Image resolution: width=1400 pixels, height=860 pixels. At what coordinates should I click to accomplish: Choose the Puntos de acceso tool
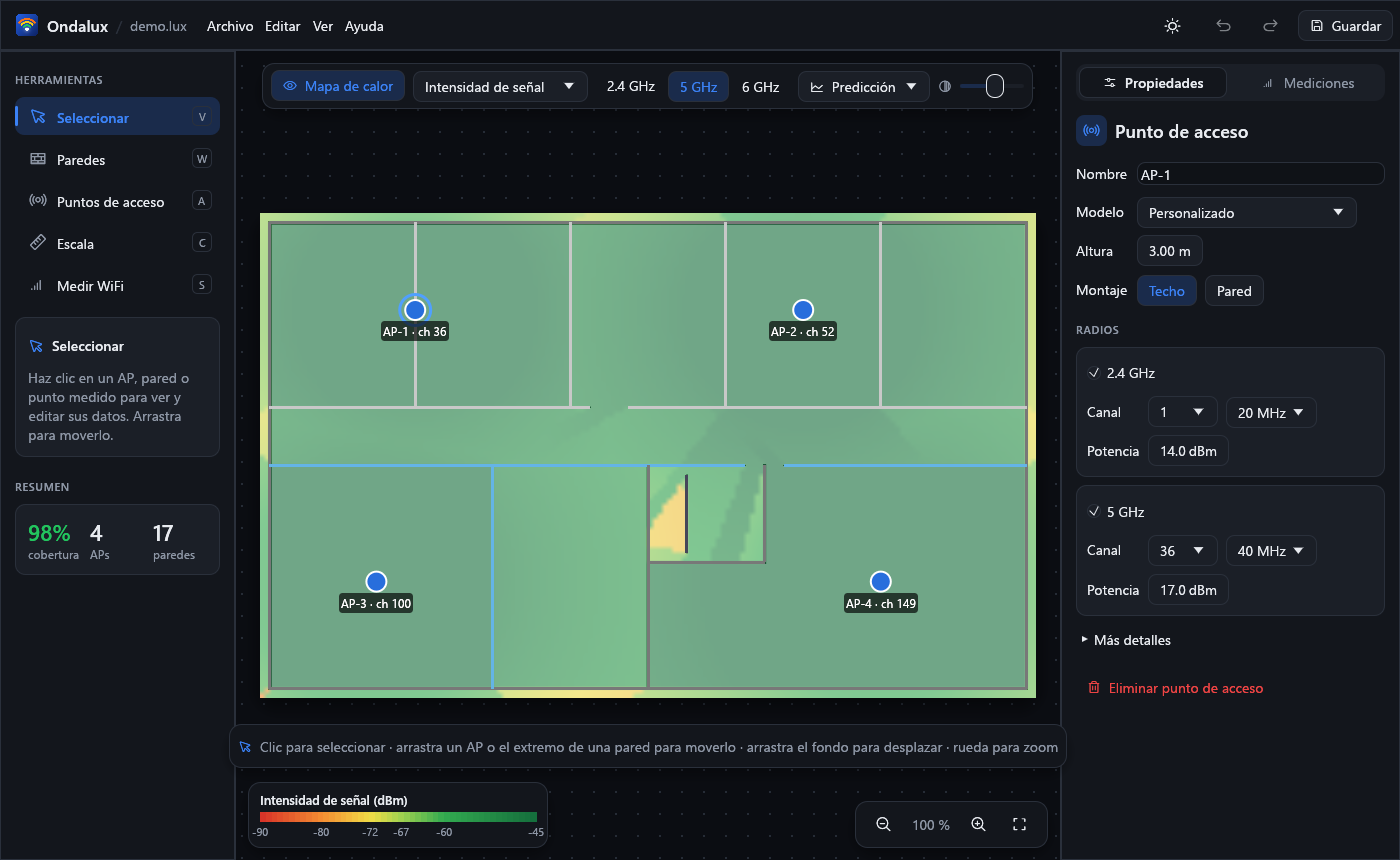117,202
